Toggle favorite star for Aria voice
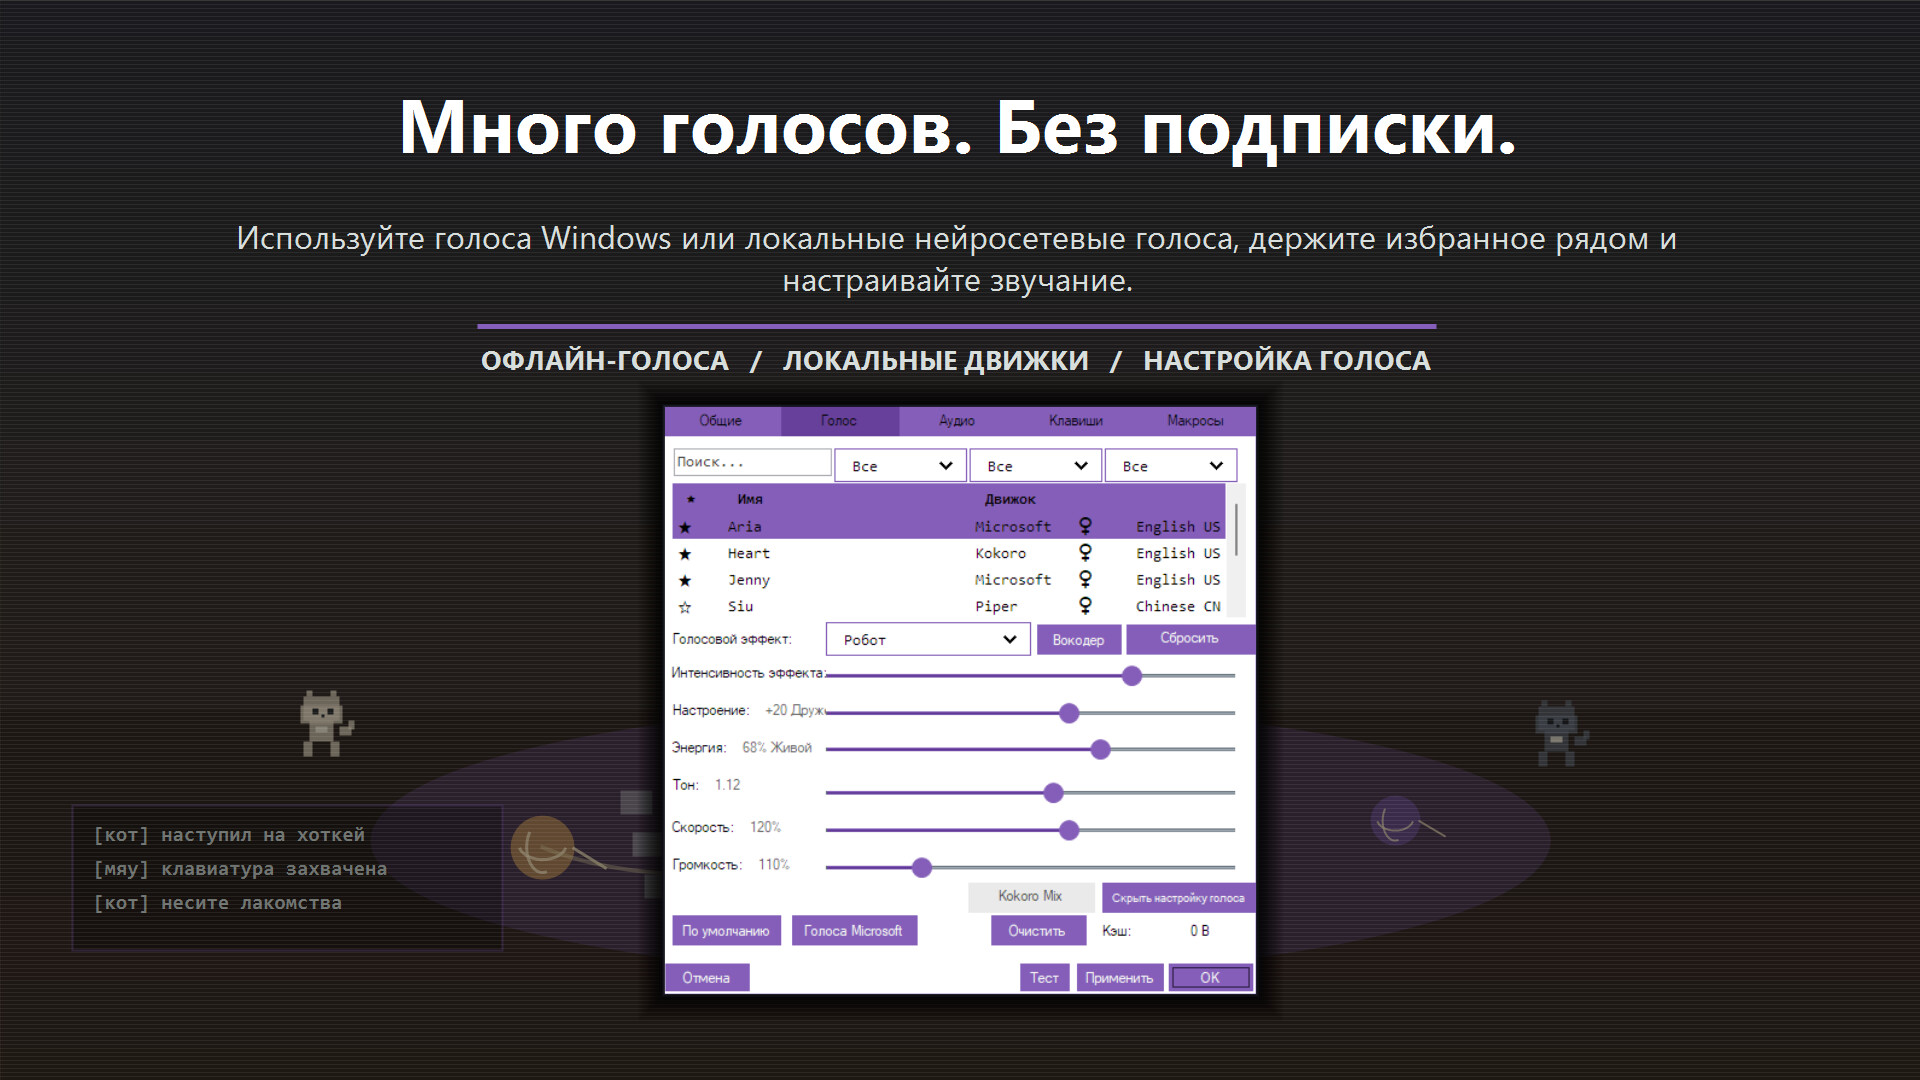The height and width of the screenshot is (1080, 1920). [685, 527]
